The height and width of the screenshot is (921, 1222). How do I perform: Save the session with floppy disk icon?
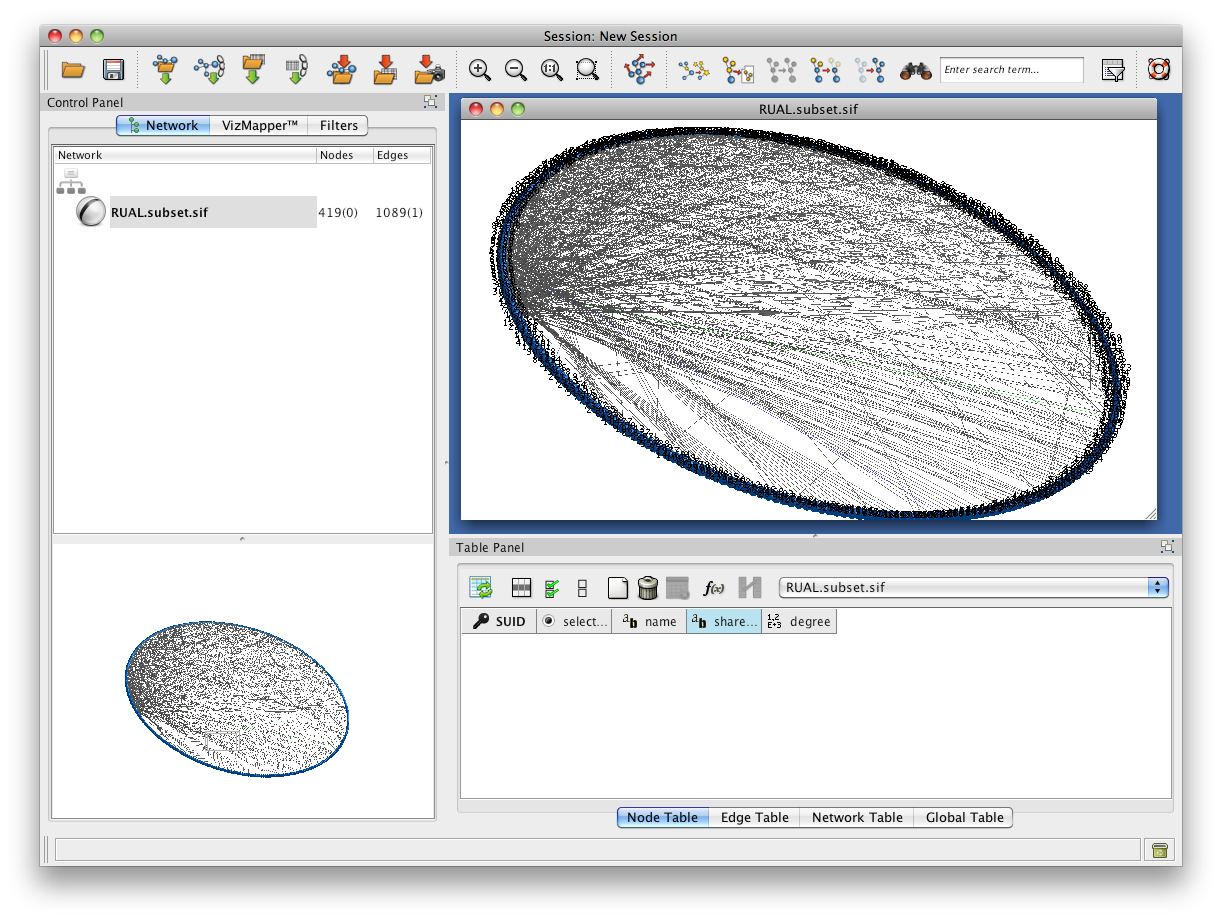(113, 70)
